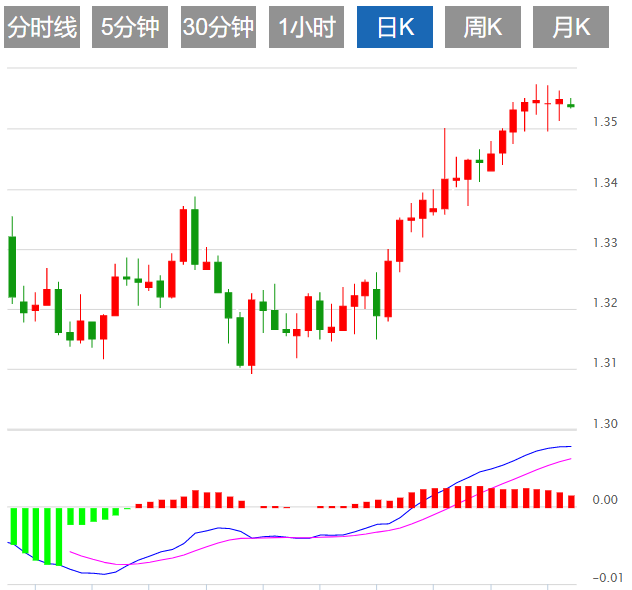Click the 1.30 price axis label

click(x=605, y=424)
